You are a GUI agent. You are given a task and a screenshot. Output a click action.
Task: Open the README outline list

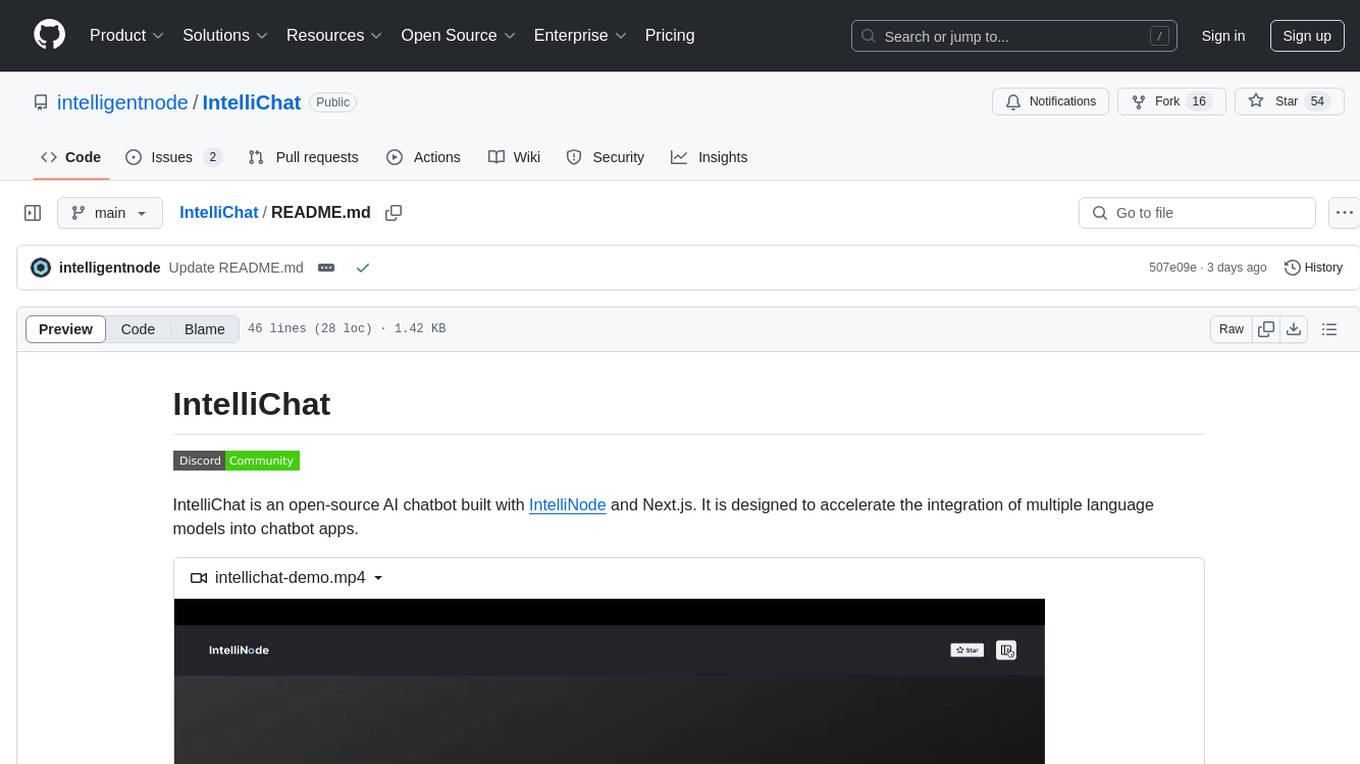point(1329,329)
